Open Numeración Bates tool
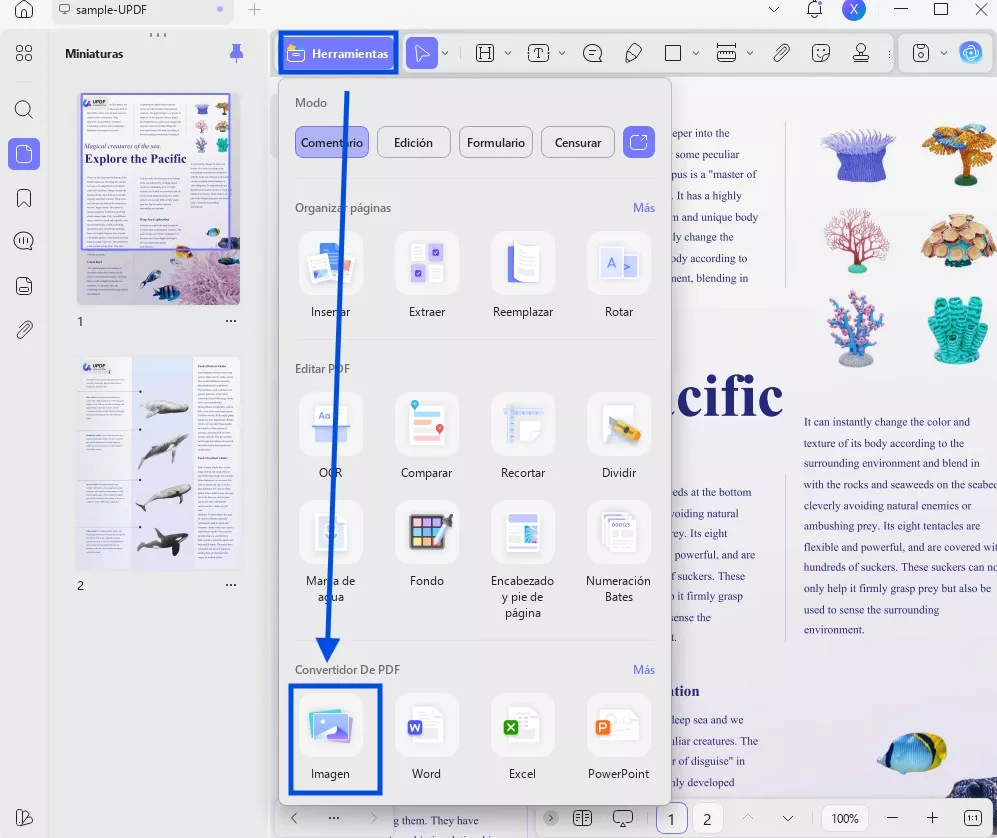Screen dimensions: 997x838 tap(619, 552)
